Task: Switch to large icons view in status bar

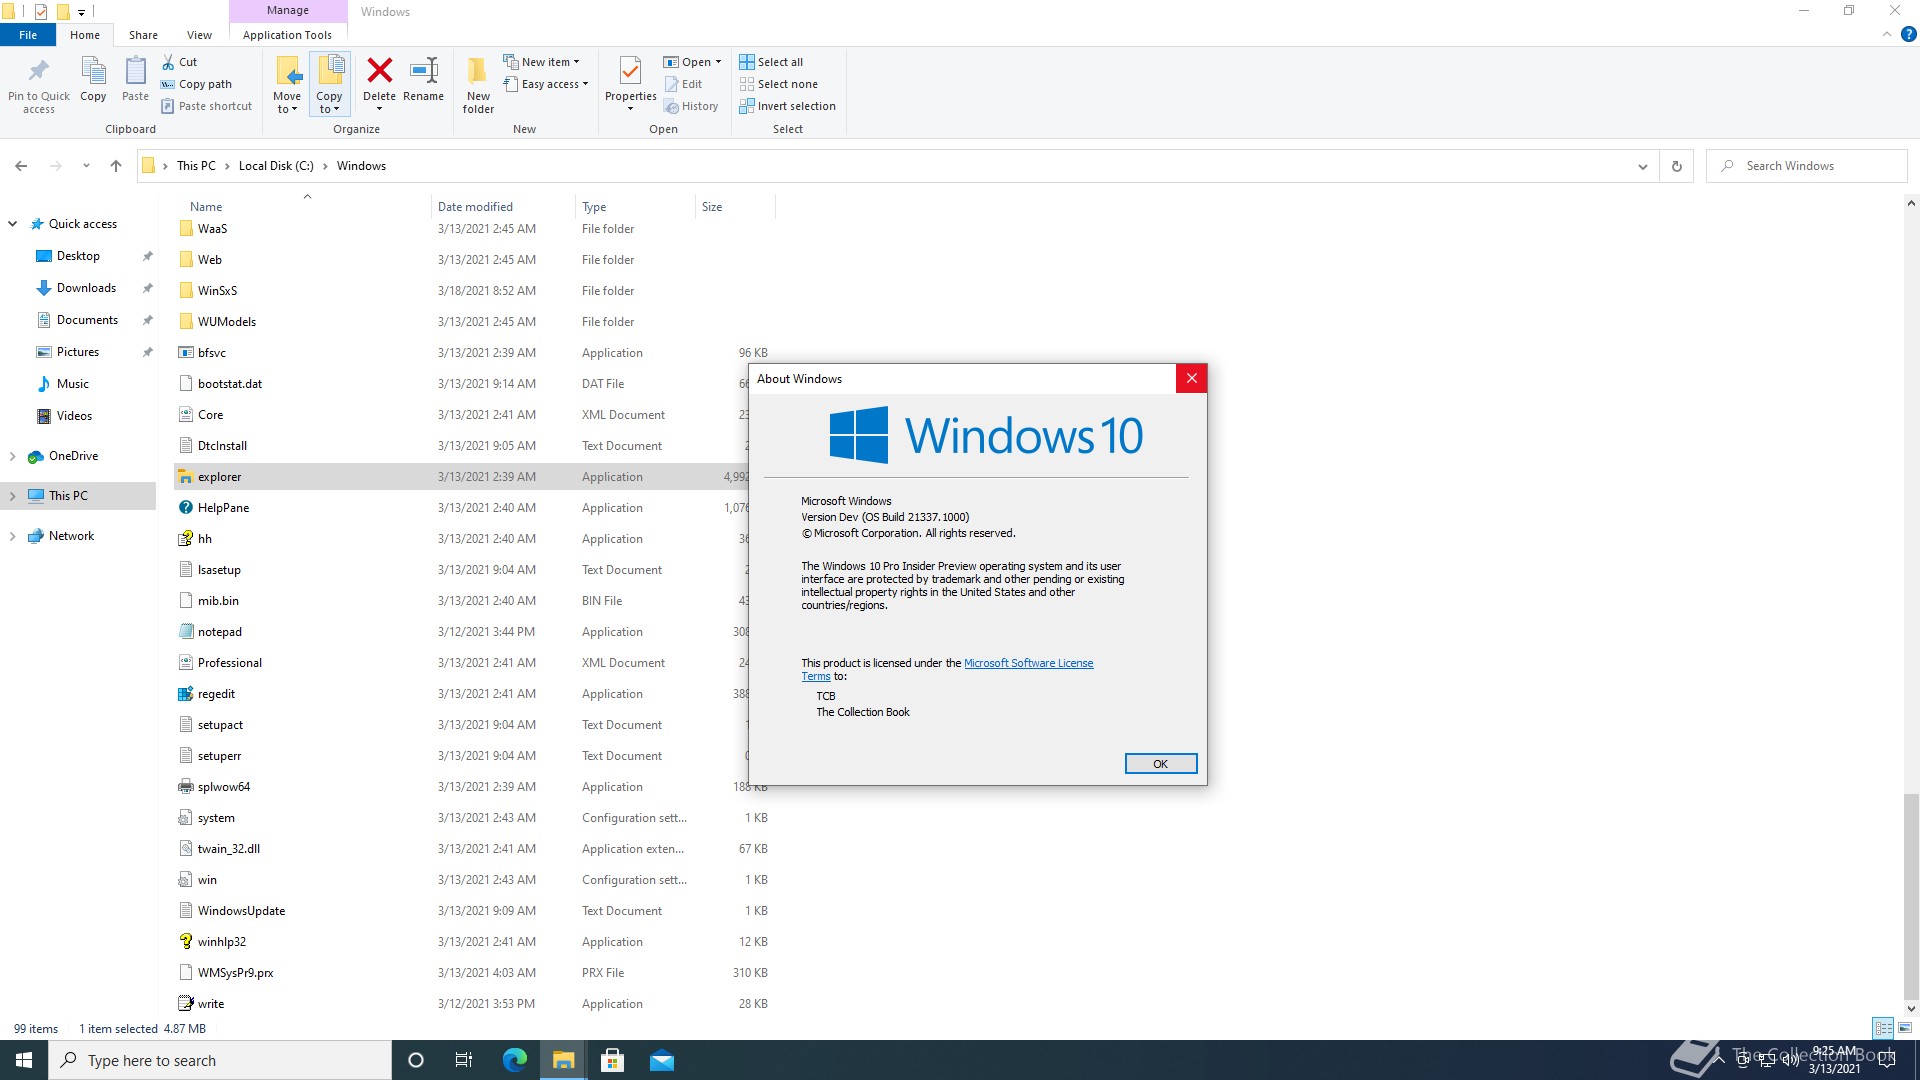Action: (1905, 1028)
